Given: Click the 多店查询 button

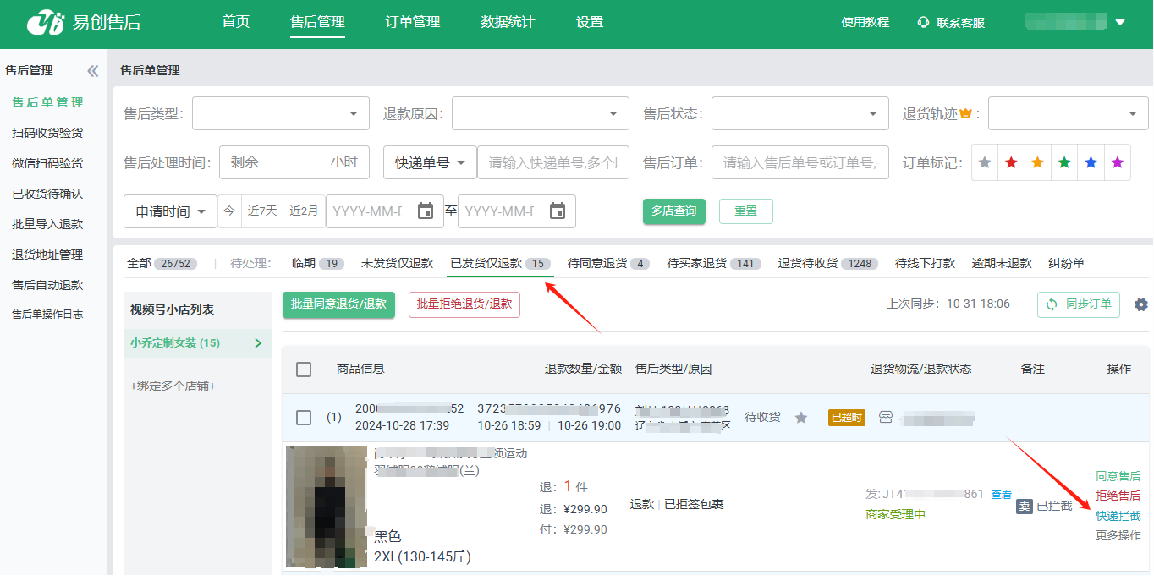Looking at the screenshot, I should tap(673, 211).
